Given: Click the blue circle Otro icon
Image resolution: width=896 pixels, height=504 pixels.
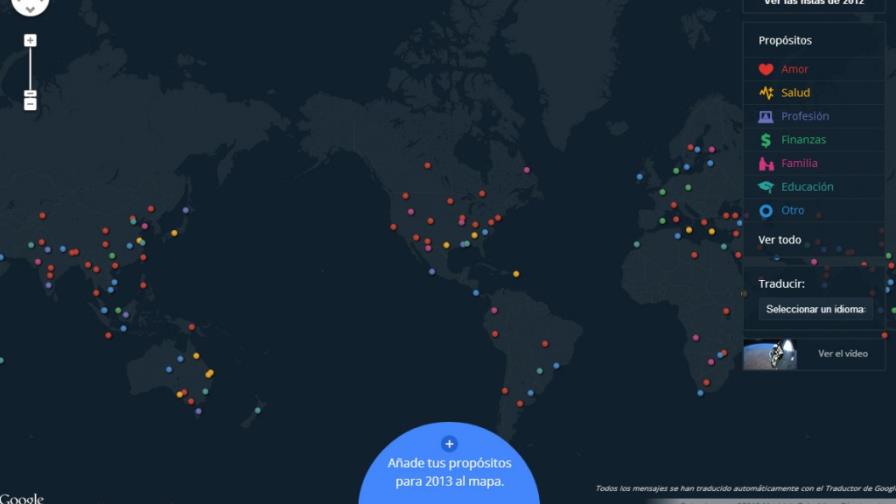Looking at the screenshot, I should (766, 211).
